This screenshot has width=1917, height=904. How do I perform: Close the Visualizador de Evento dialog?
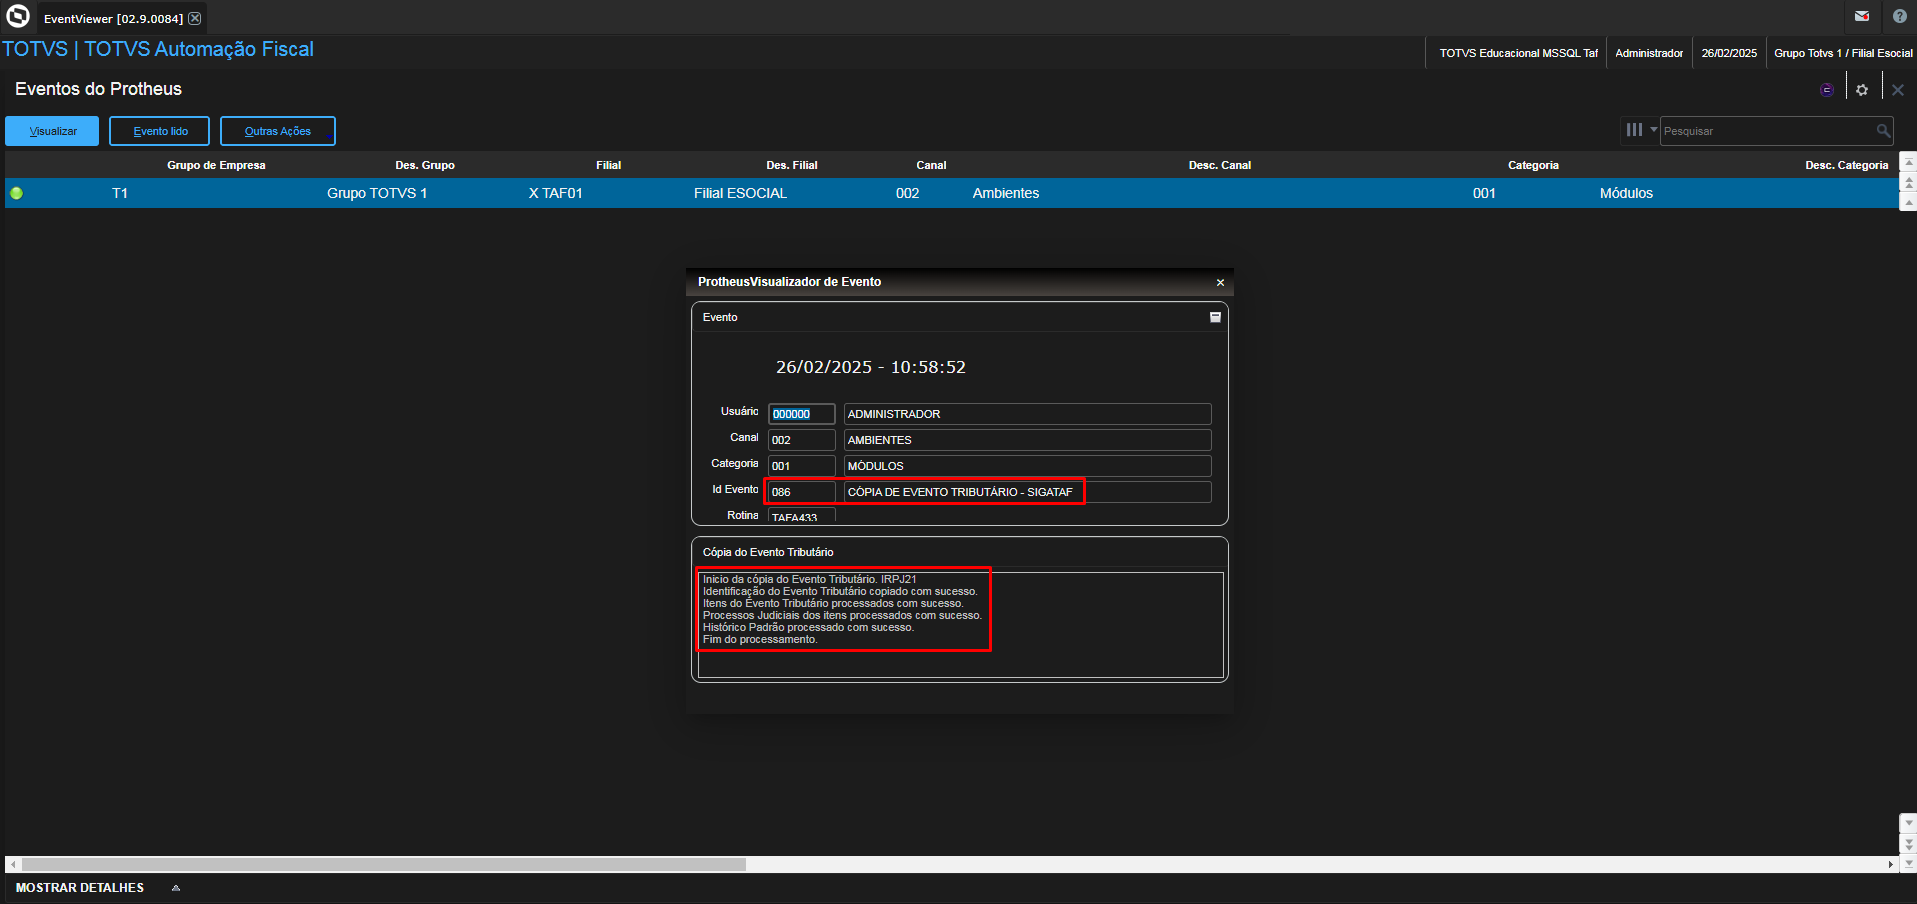(x=1220, y=283)
